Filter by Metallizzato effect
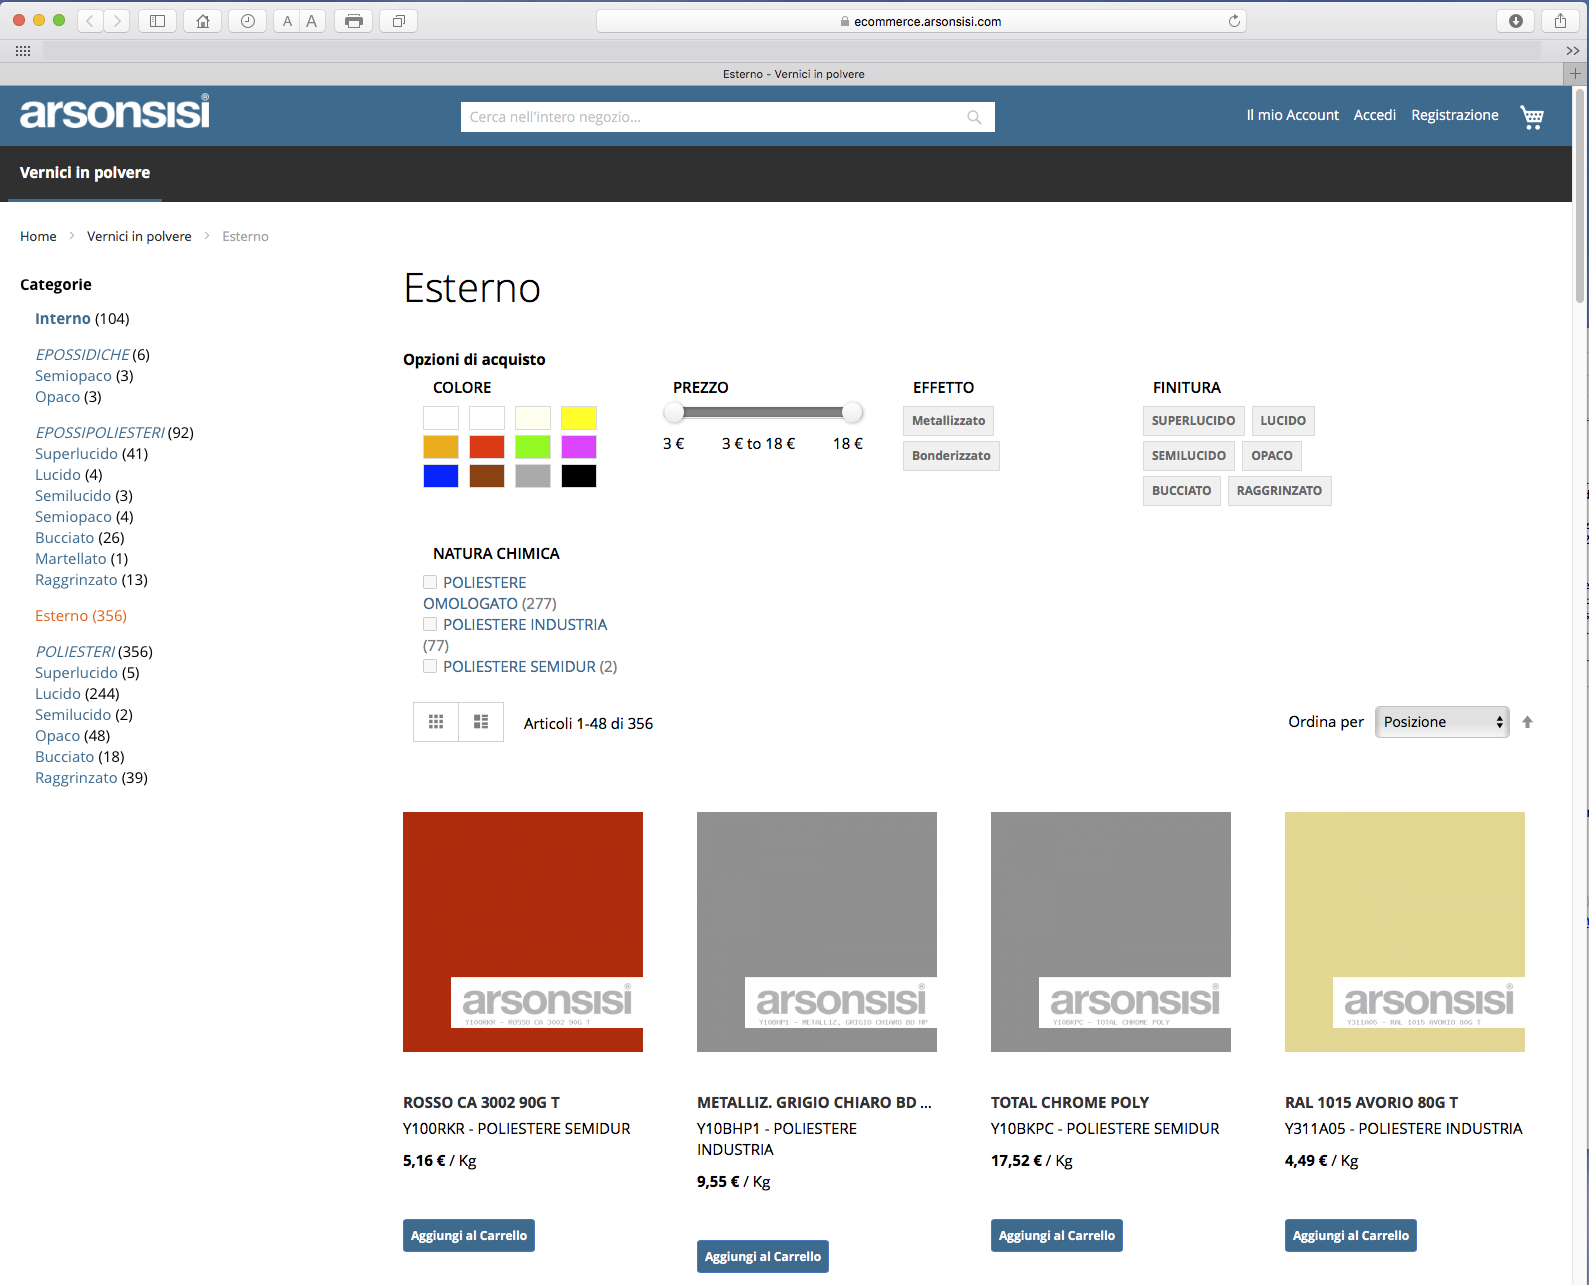The image size is (1589, 1285). tap(948, 421)
